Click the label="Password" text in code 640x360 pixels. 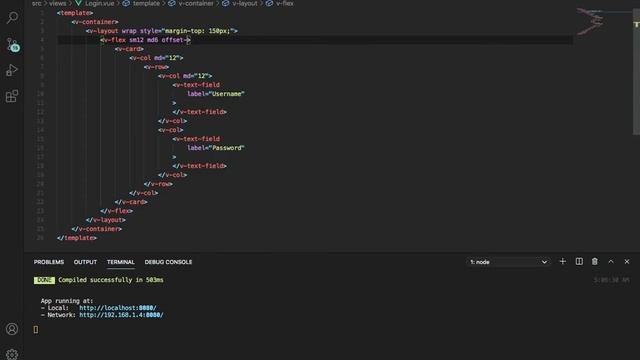216,148
